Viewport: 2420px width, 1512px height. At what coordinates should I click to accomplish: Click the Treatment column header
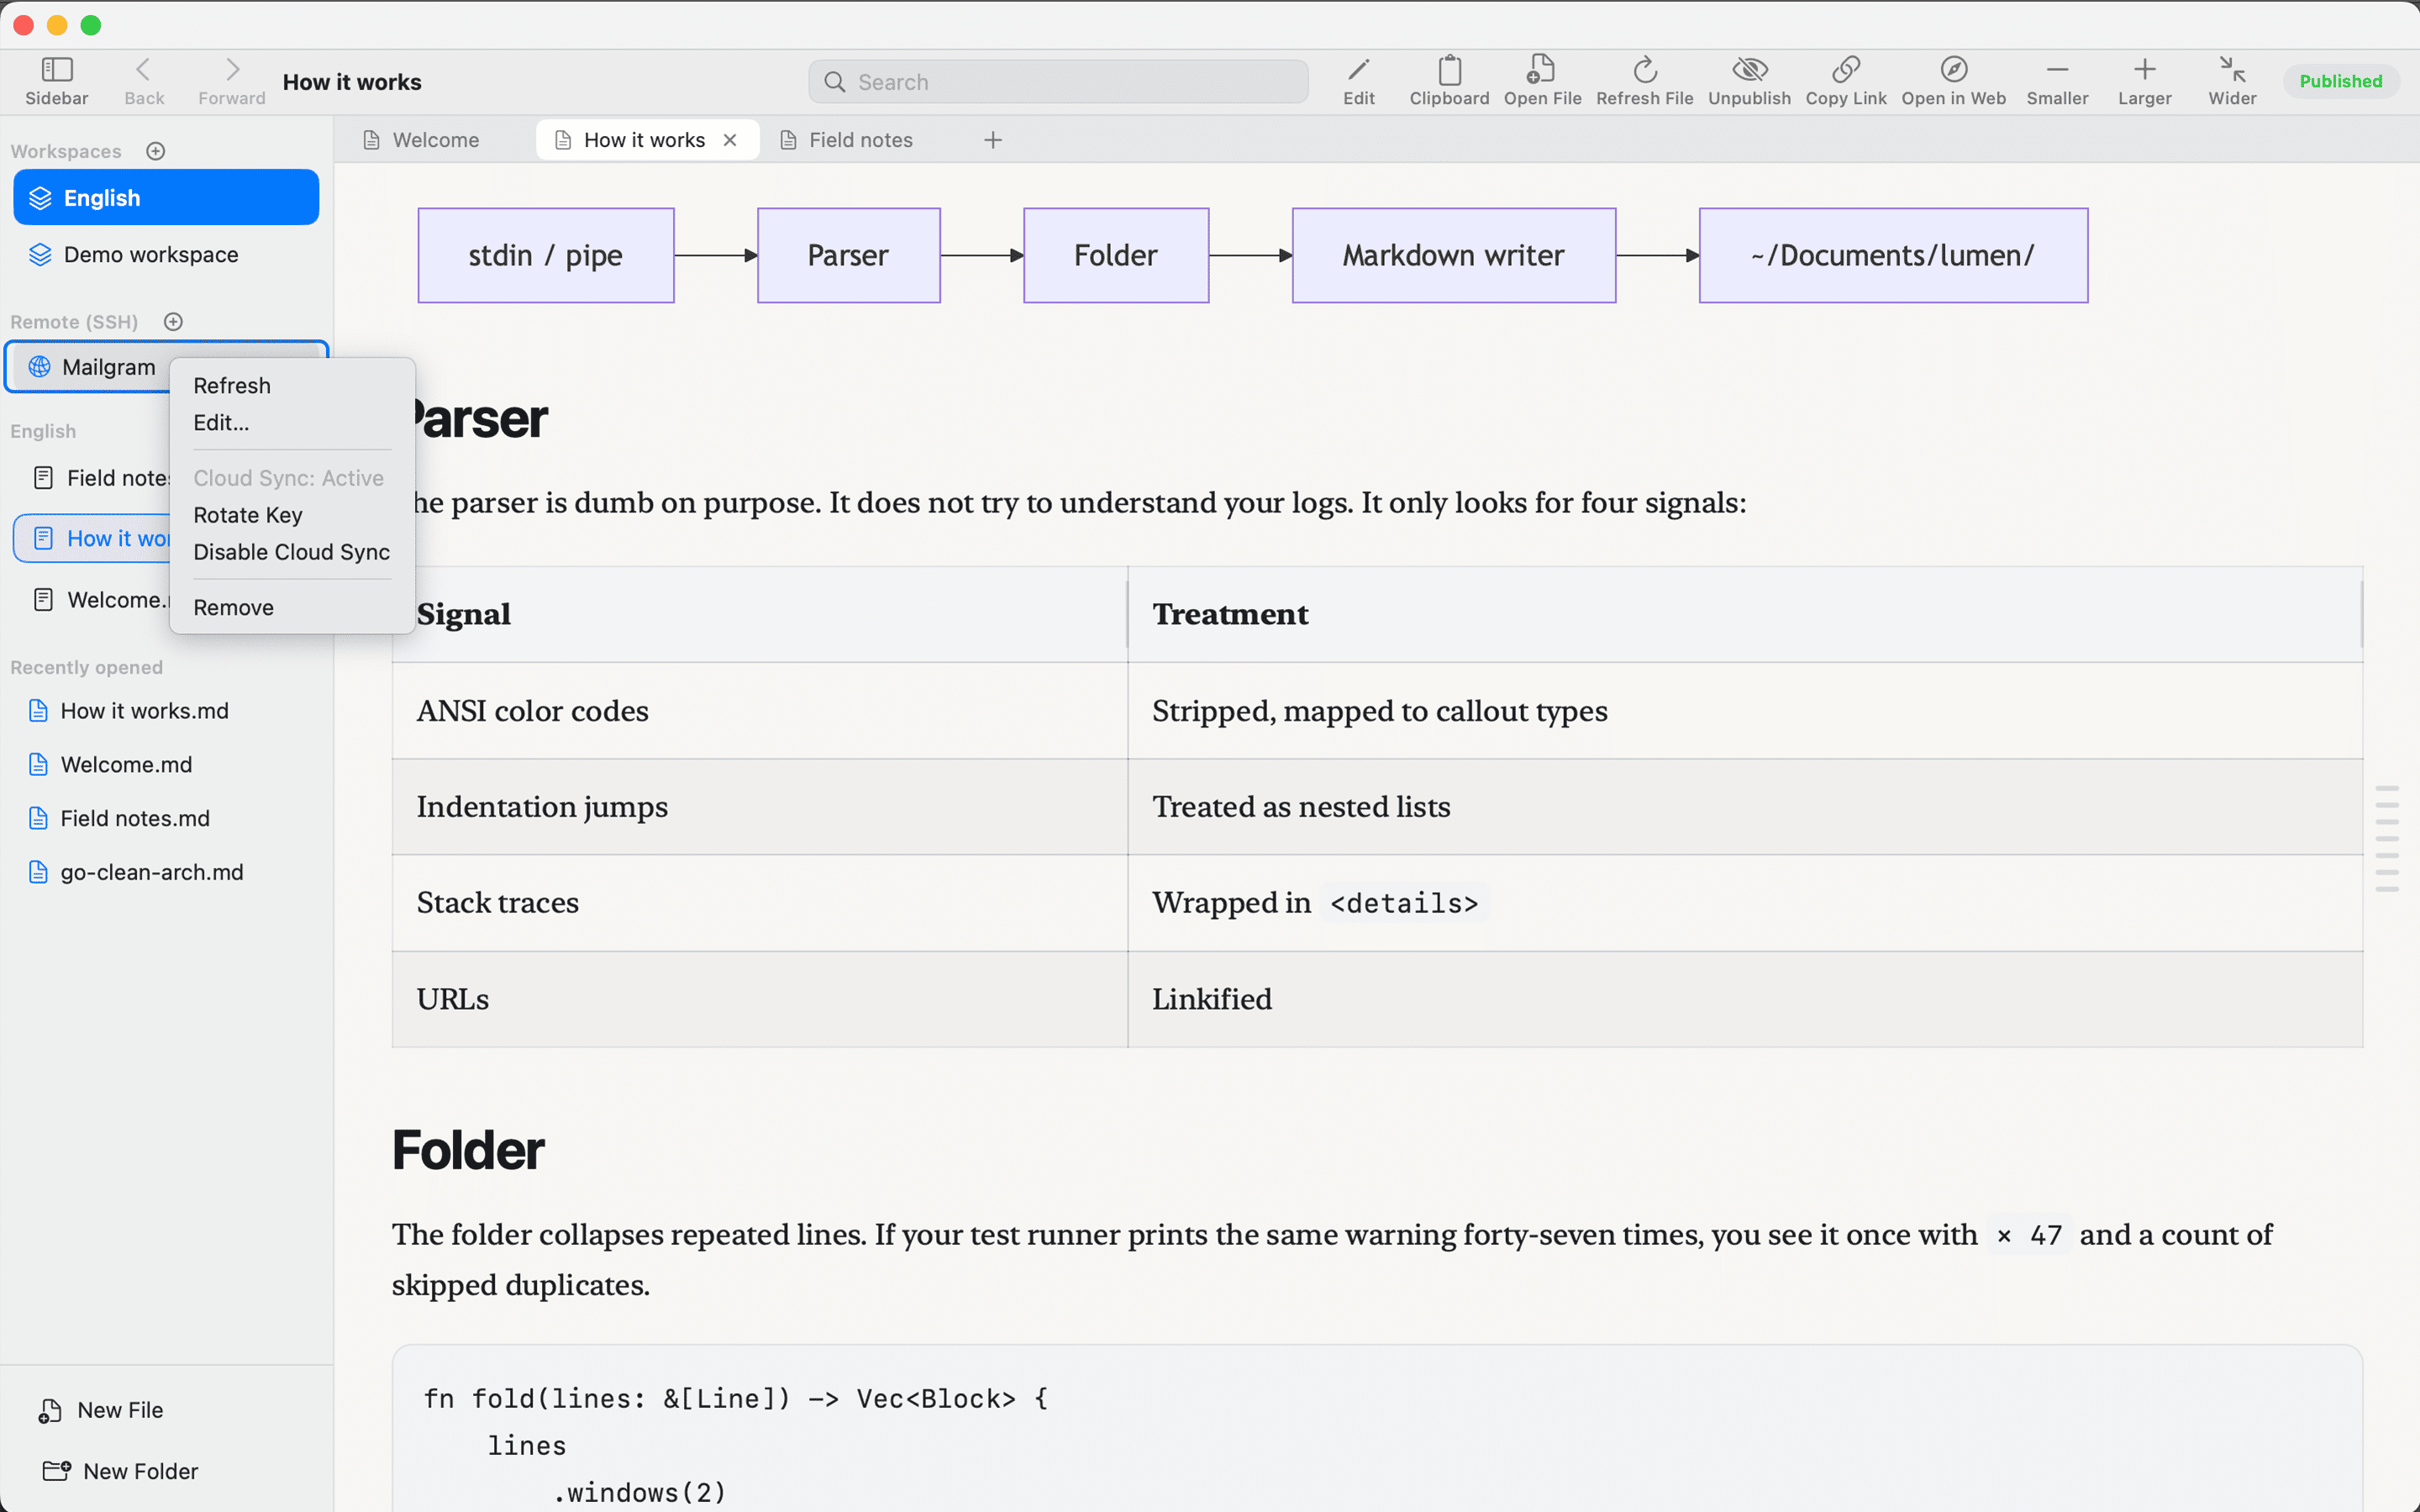pyautogui.click(x=1745, y=614)
